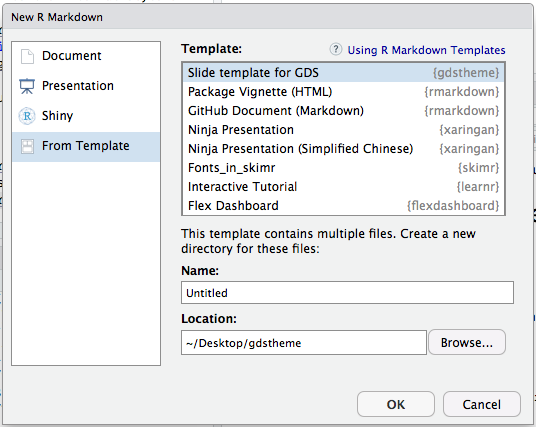Viewport: 536px width, 427px height.
Task: Choose GitHub Document (Markdown) template
Action: (x=343, y=111)
